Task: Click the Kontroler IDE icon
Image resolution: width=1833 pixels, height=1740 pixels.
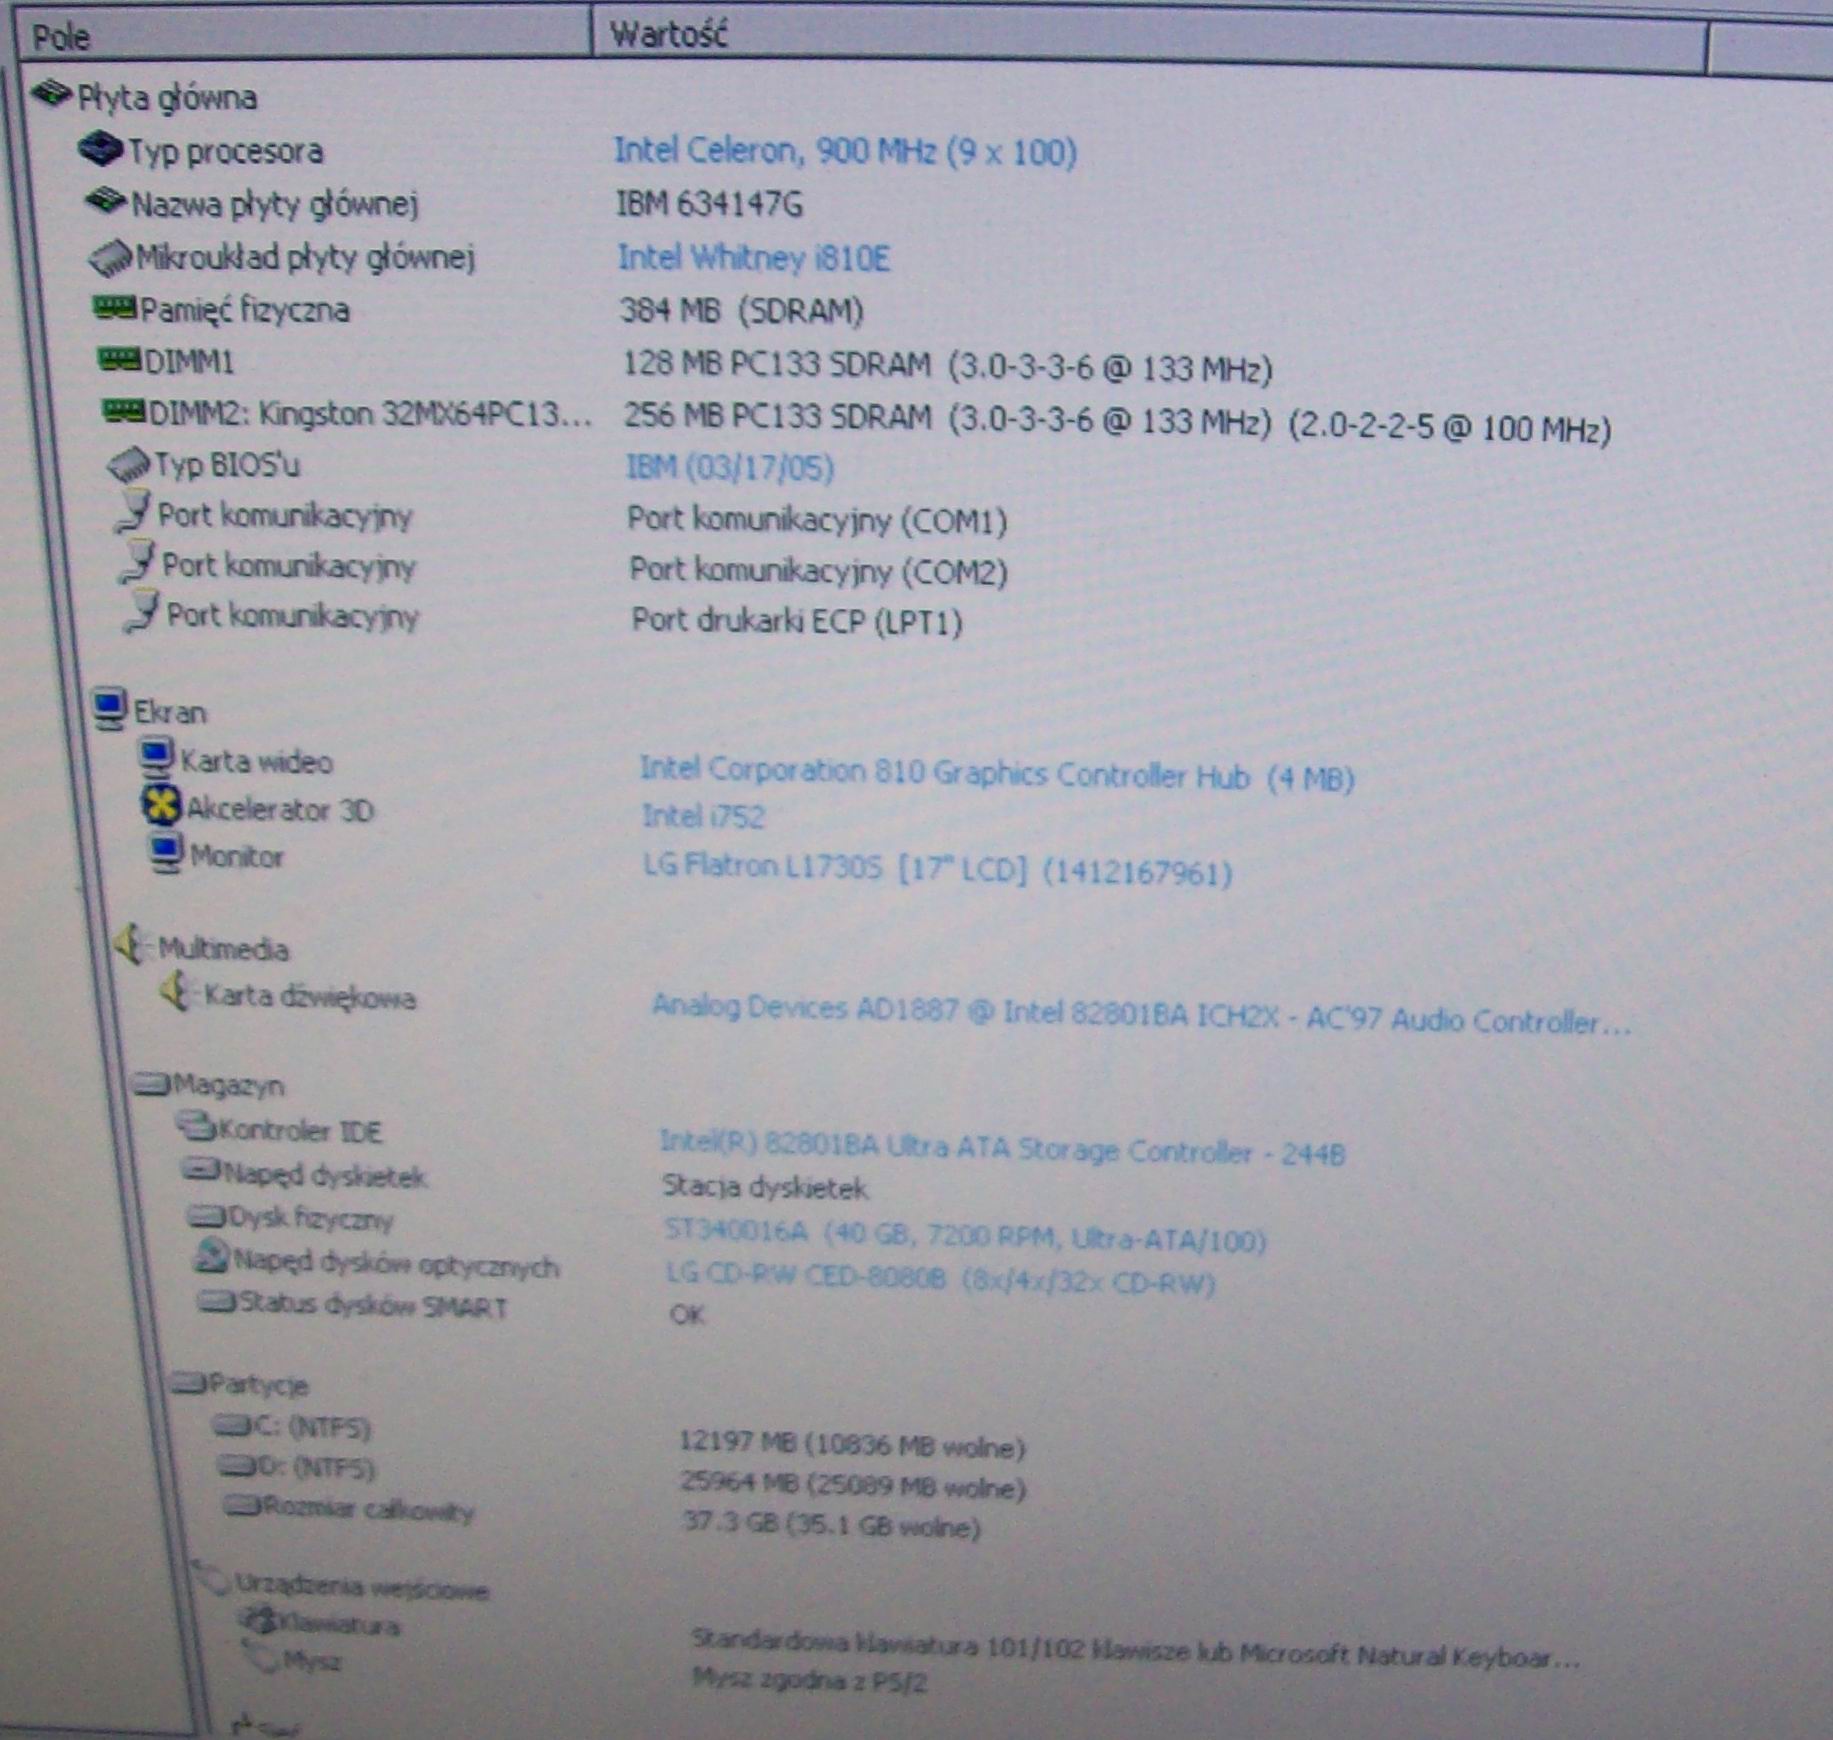Action: [197, 1128]
